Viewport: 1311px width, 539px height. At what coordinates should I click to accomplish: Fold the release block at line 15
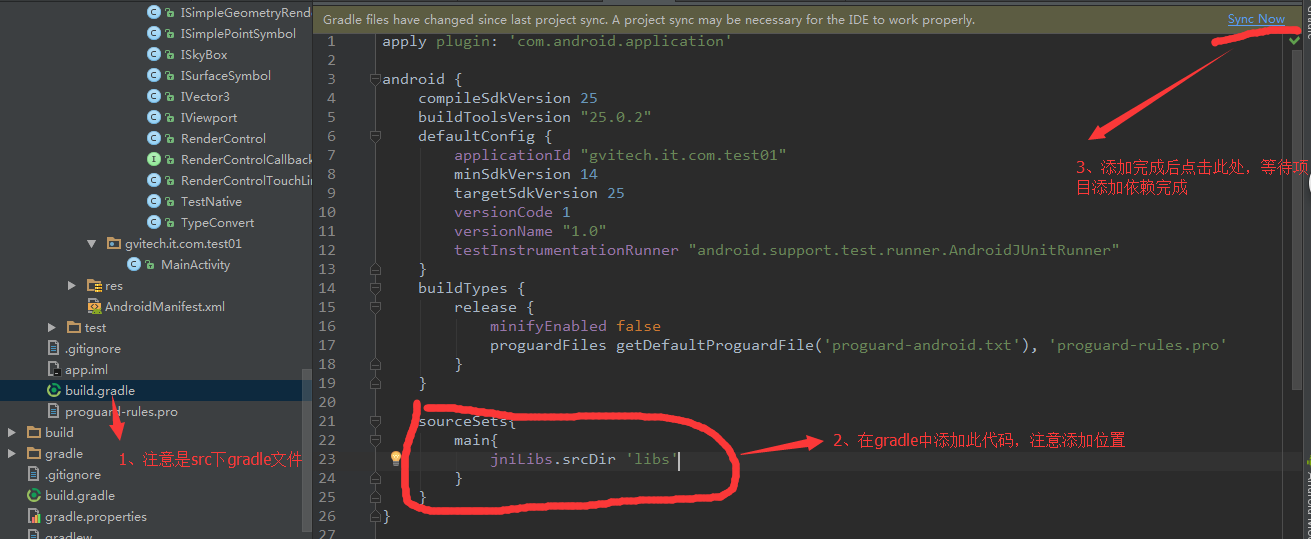pos(375,307)
